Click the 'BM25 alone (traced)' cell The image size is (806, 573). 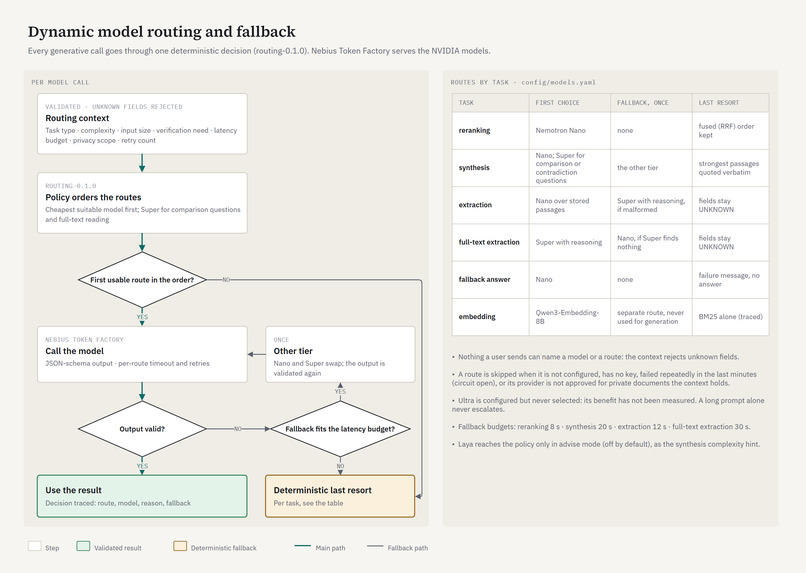tap(730, 317)
